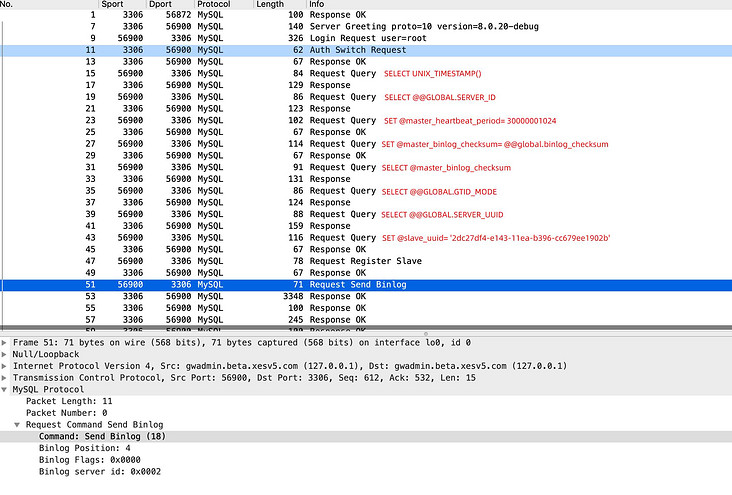
Task: Select packet 13 Response OK row
Action: (366, 62)
